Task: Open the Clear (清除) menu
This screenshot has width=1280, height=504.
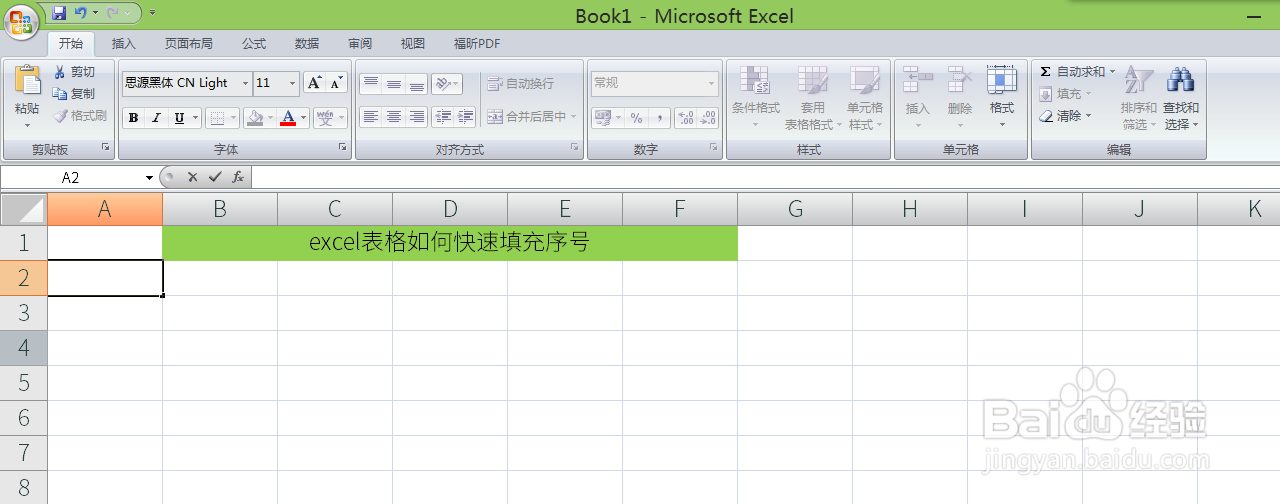Action: pyautogui.click(x=1066, y=116)
